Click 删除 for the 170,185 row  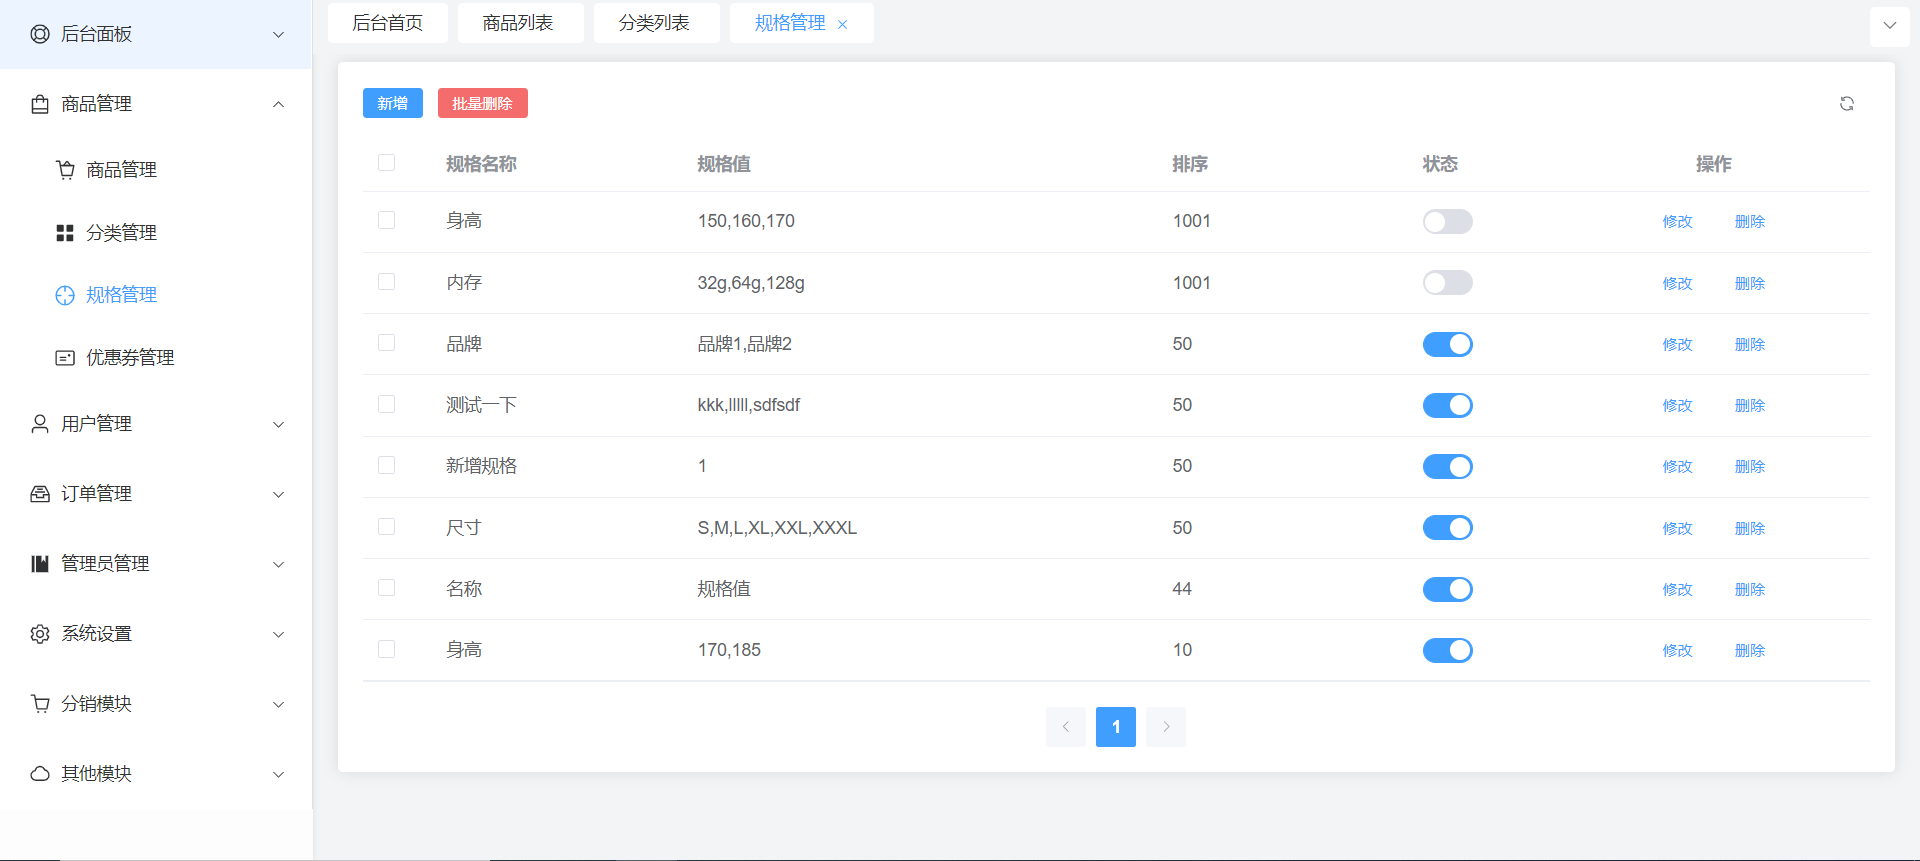click(x=1750, y=650)
